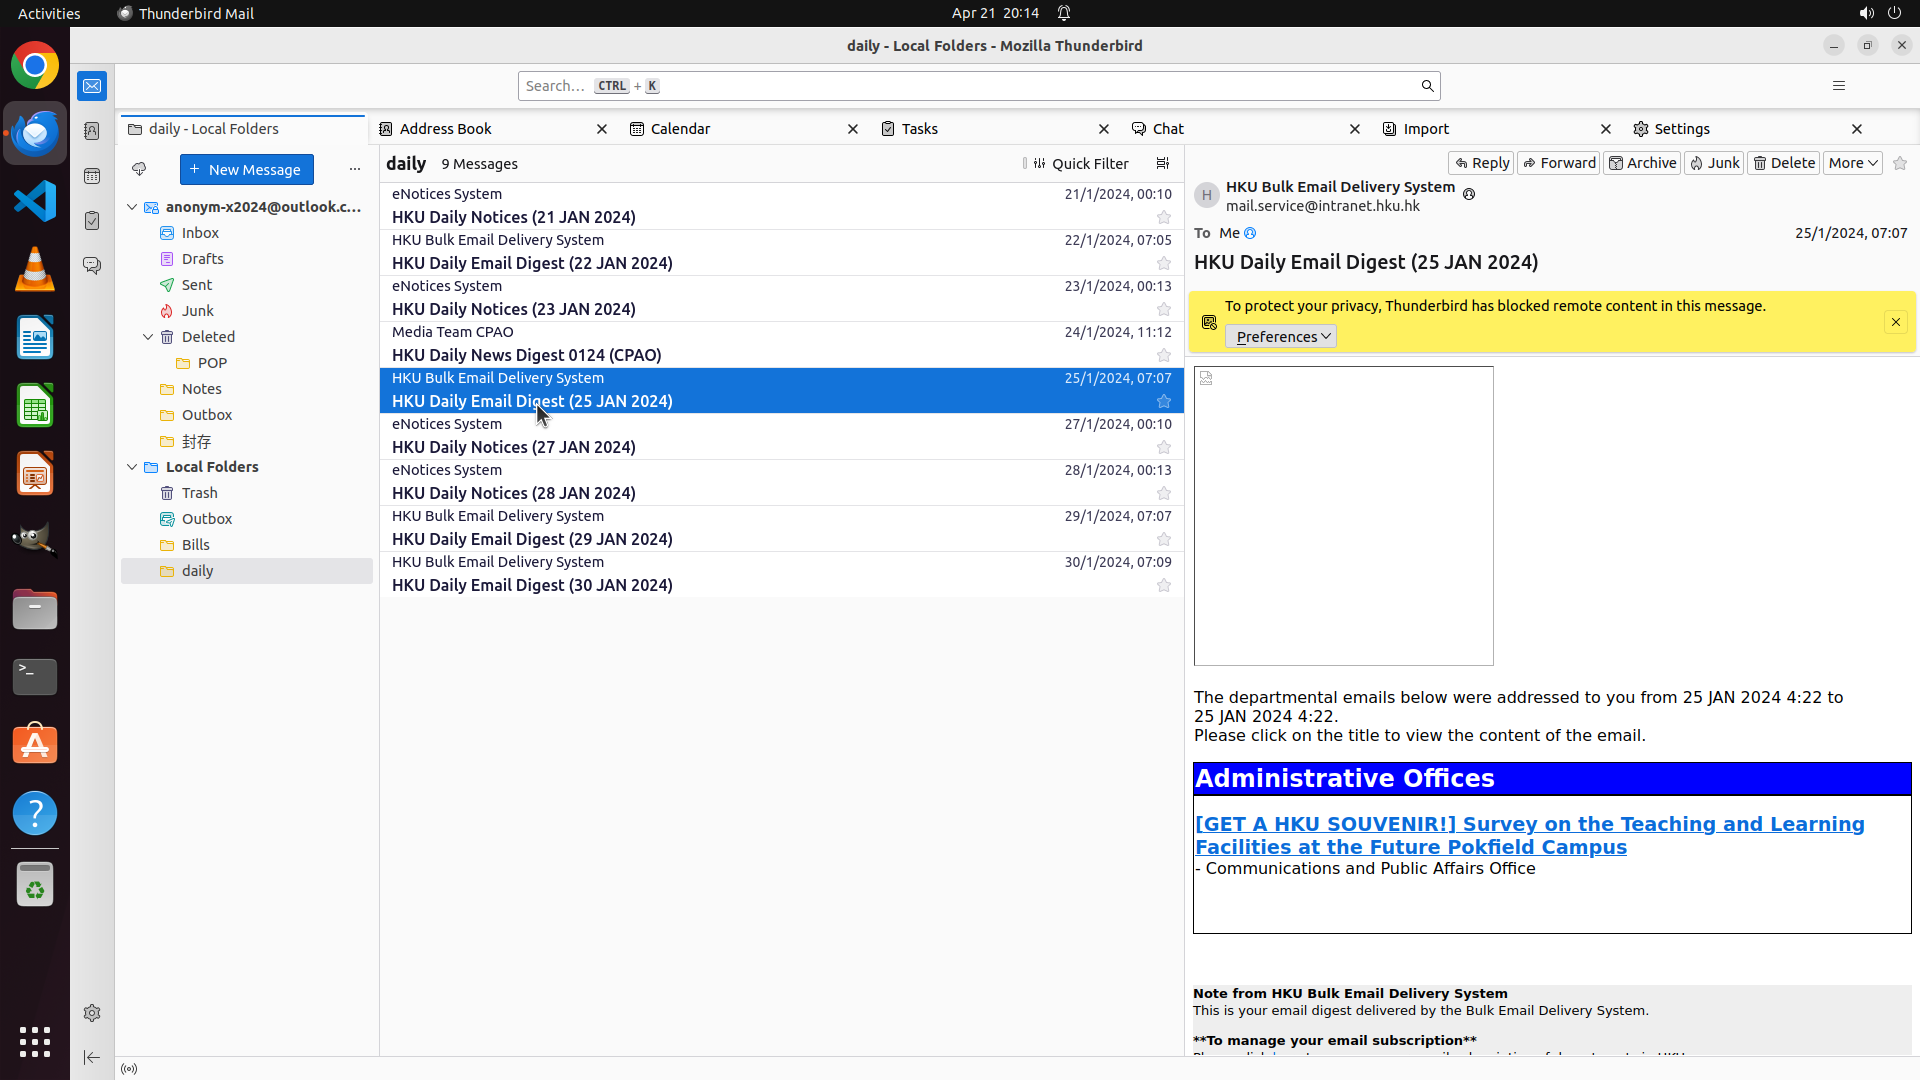Screen dimensions: 1920x1080
Task: Open the Calendar spaces toolbar icon
Action: [x=92, y=176]
